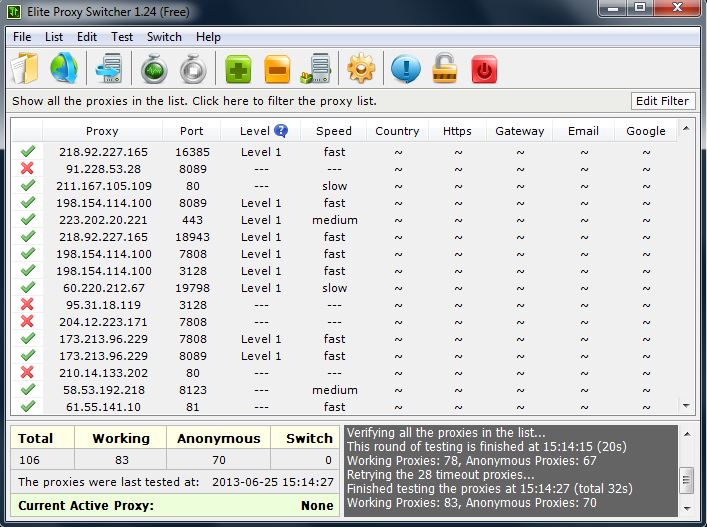Click the Working count 83
The height and width of the screenshot is (527, 707).
click(121, 460)
